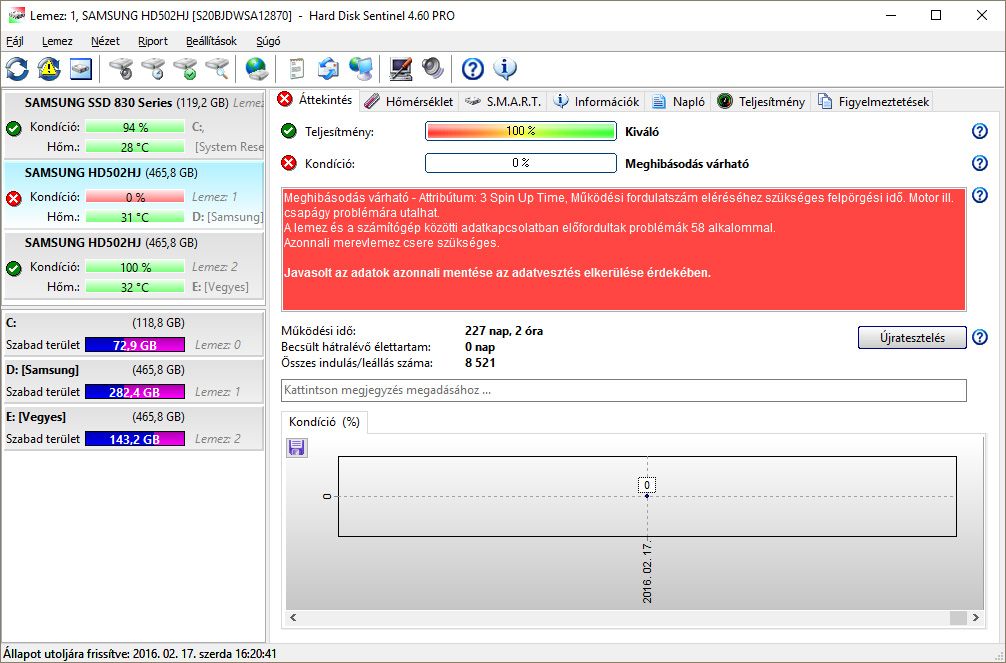Click the hard disk with speaker toolbar icon
The image size is (1006, 663).
pos(121,69)
